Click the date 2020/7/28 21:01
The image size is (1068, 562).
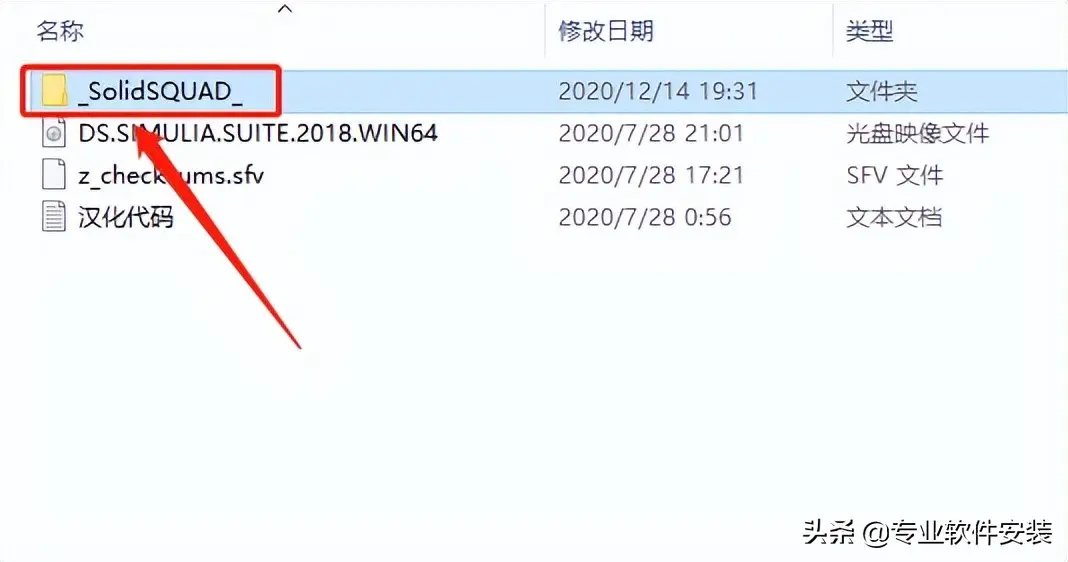[651, 133]
